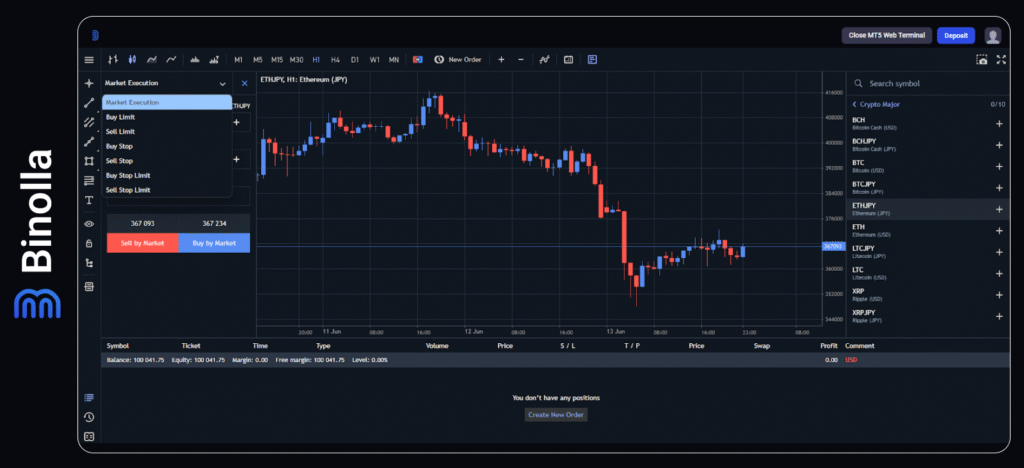
Task: Go back from the Crypto Major group
Action: (x=855, y=104)
